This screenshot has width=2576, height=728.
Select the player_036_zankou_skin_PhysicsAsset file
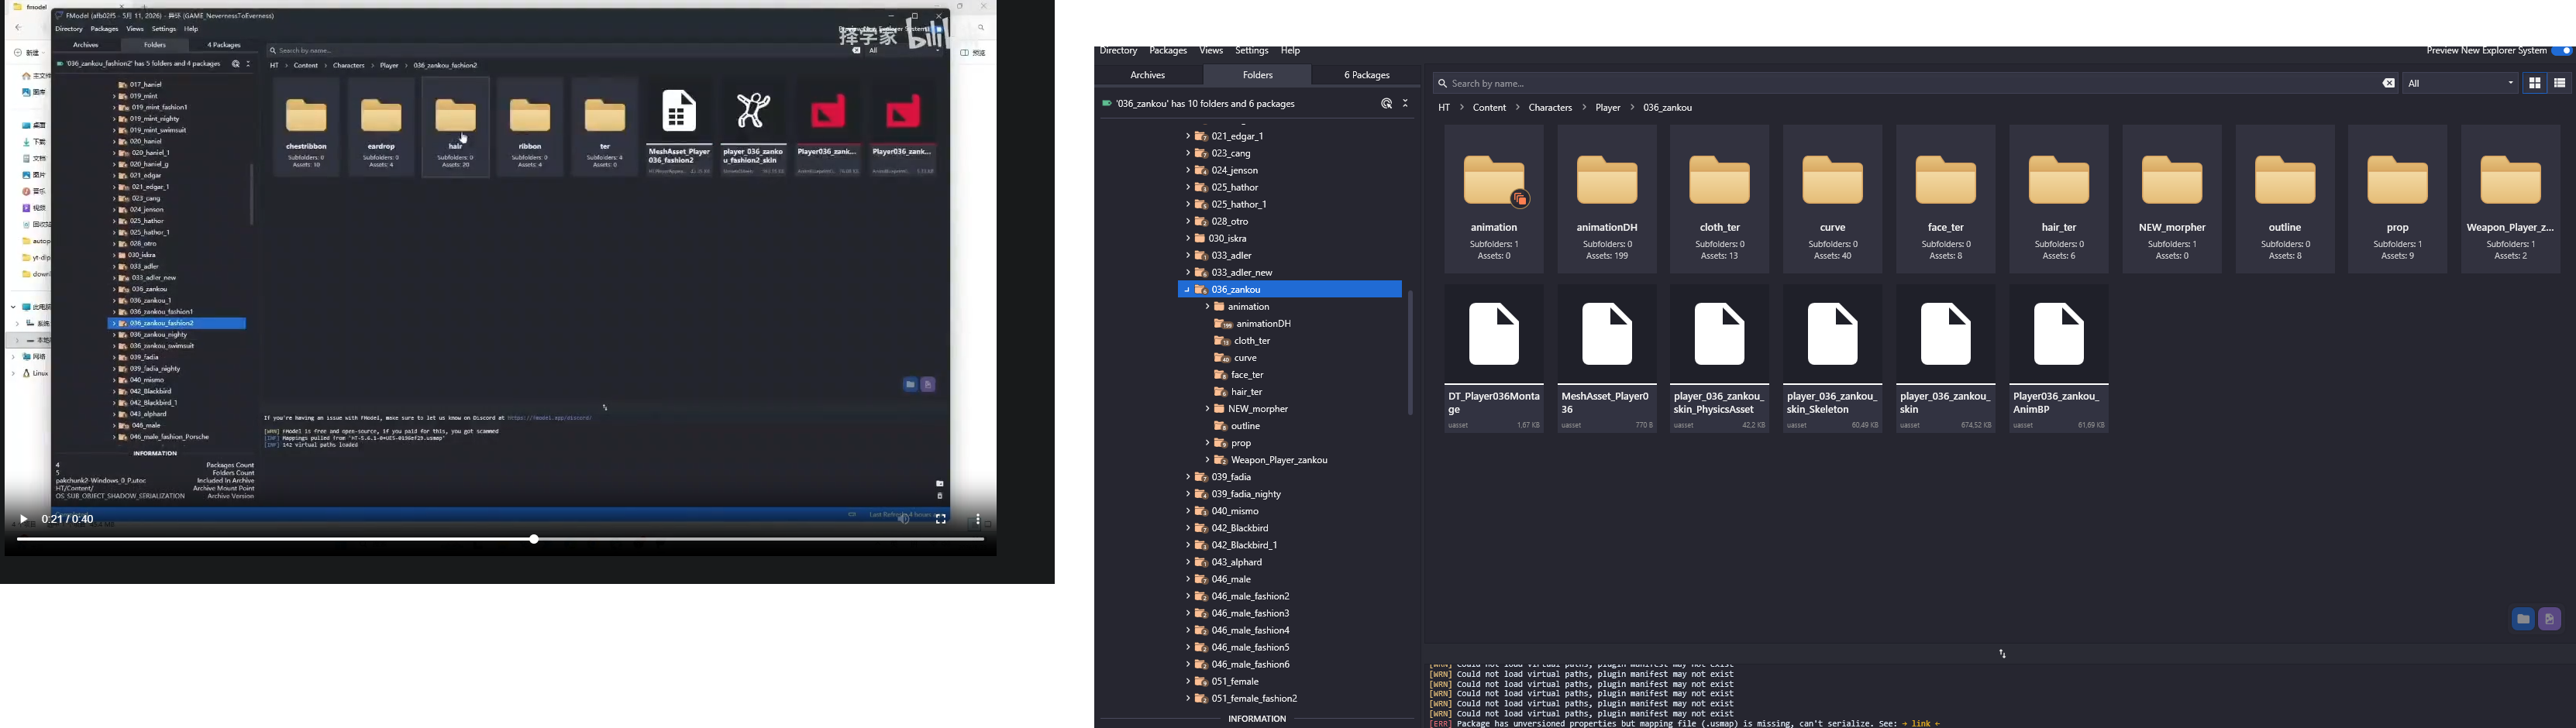pos(1720,359)
